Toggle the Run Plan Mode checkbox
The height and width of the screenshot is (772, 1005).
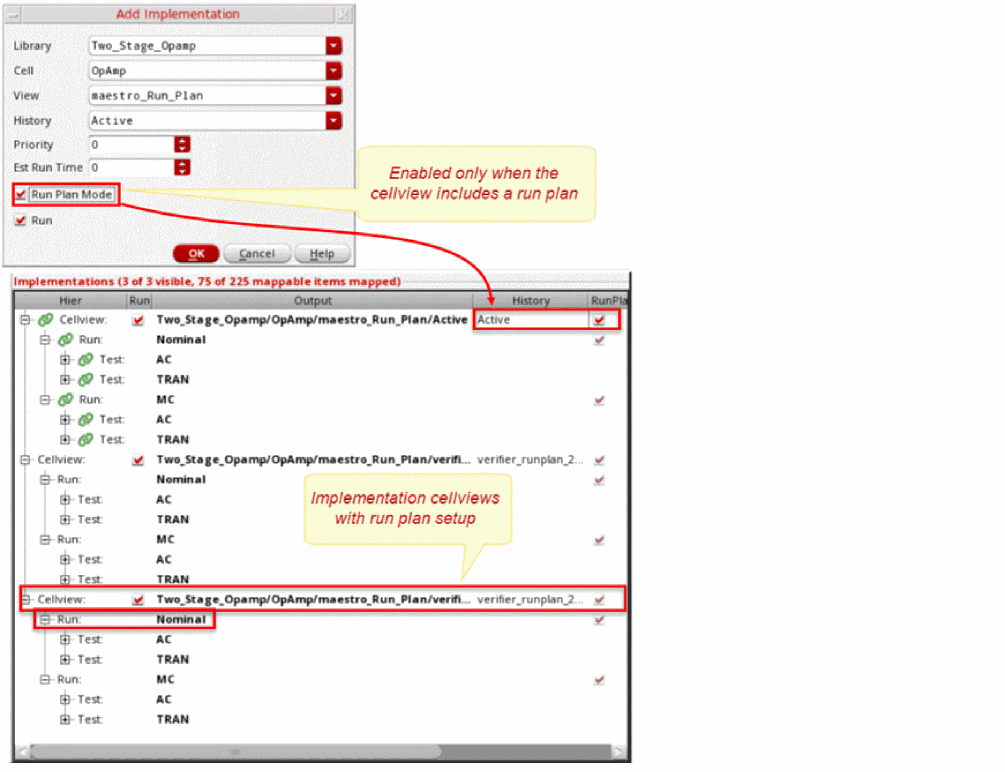coord(21,194)
